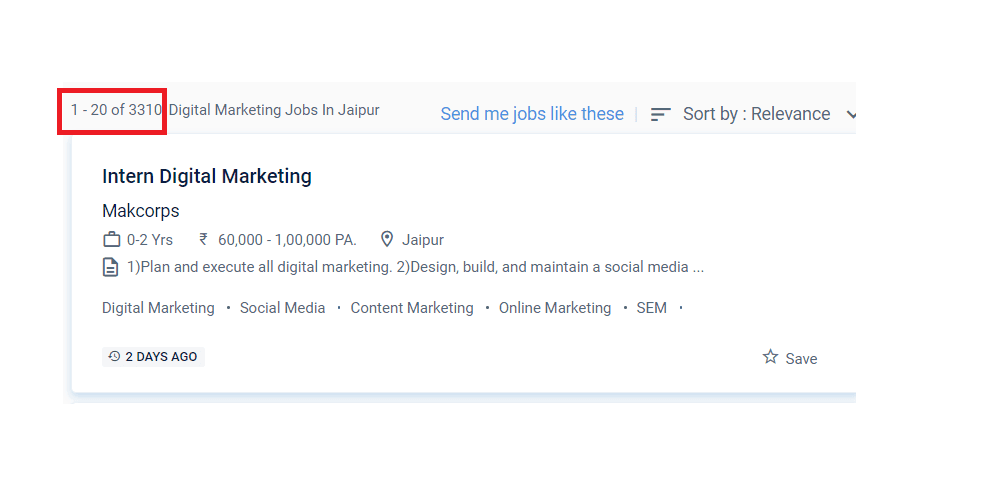Click the briefcase experience icon
The image size is (1005, 499).
click(x=112, y=240)
